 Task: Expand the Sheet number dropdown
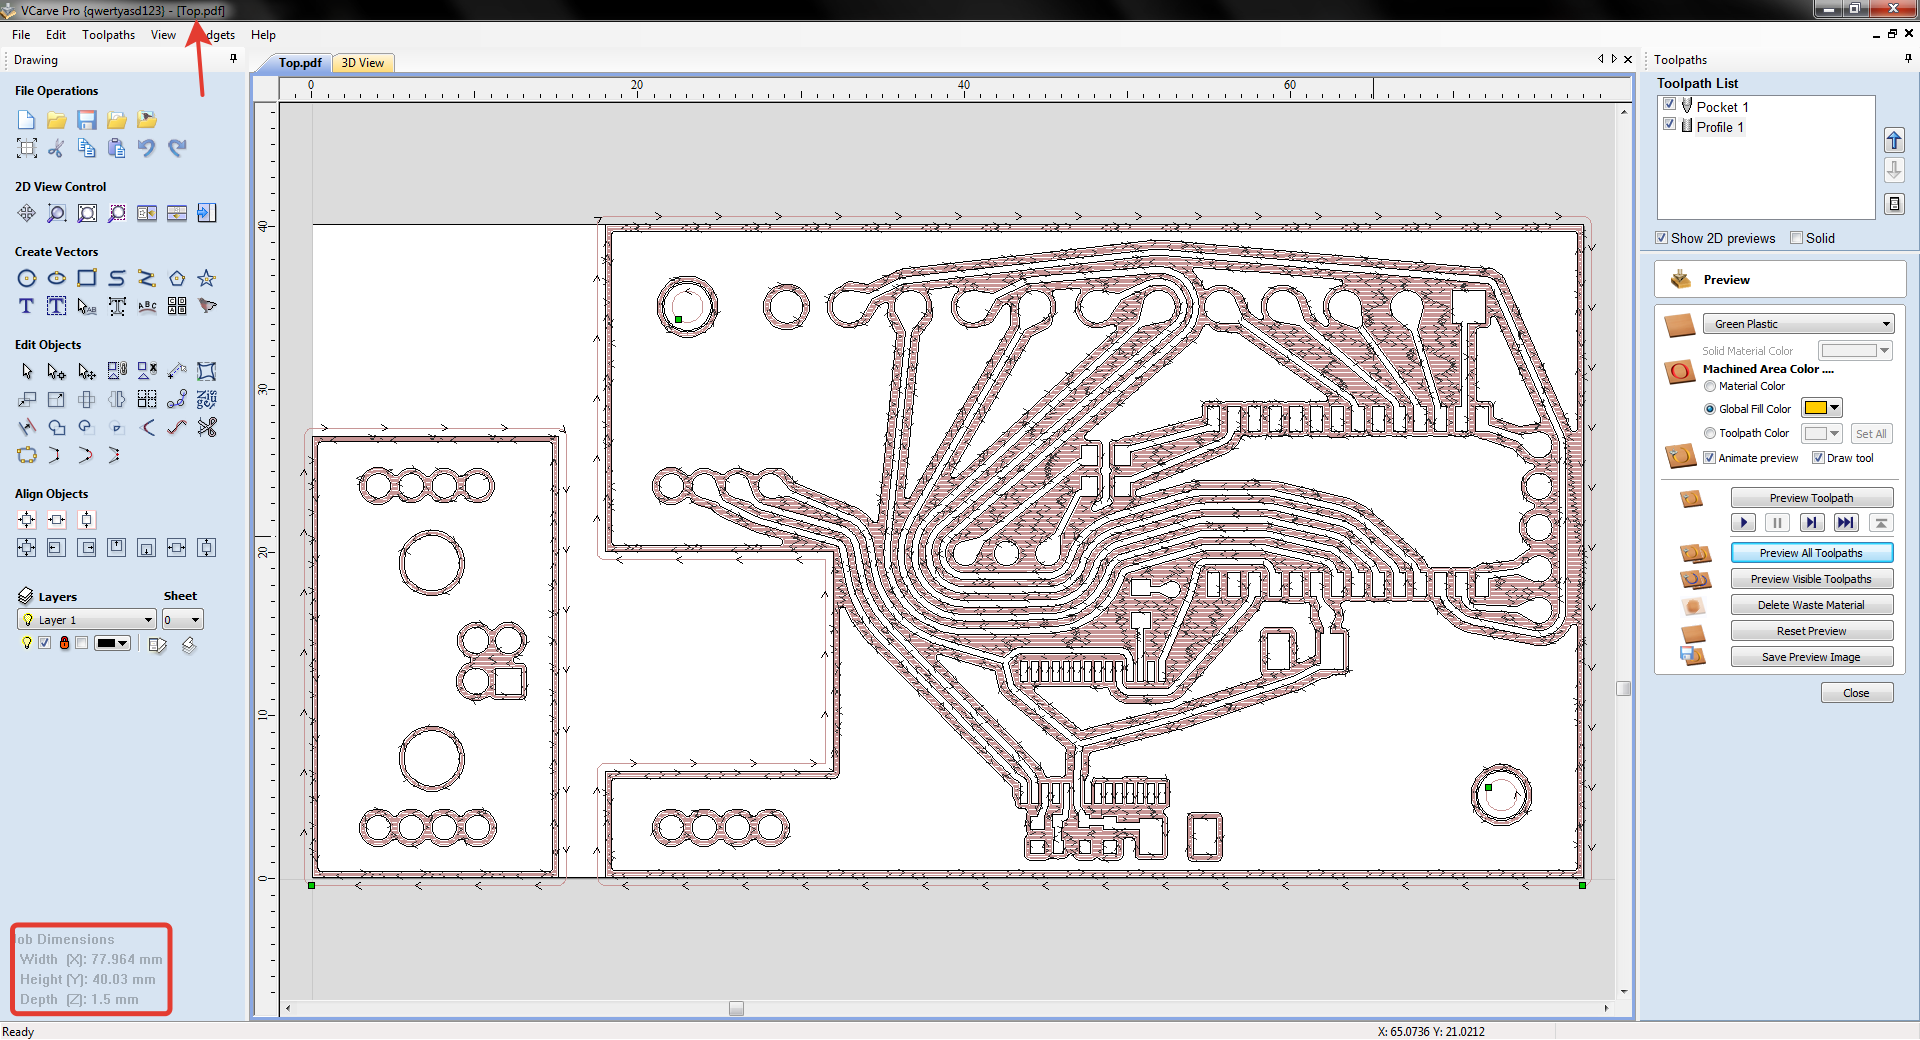tap(183, 620)
